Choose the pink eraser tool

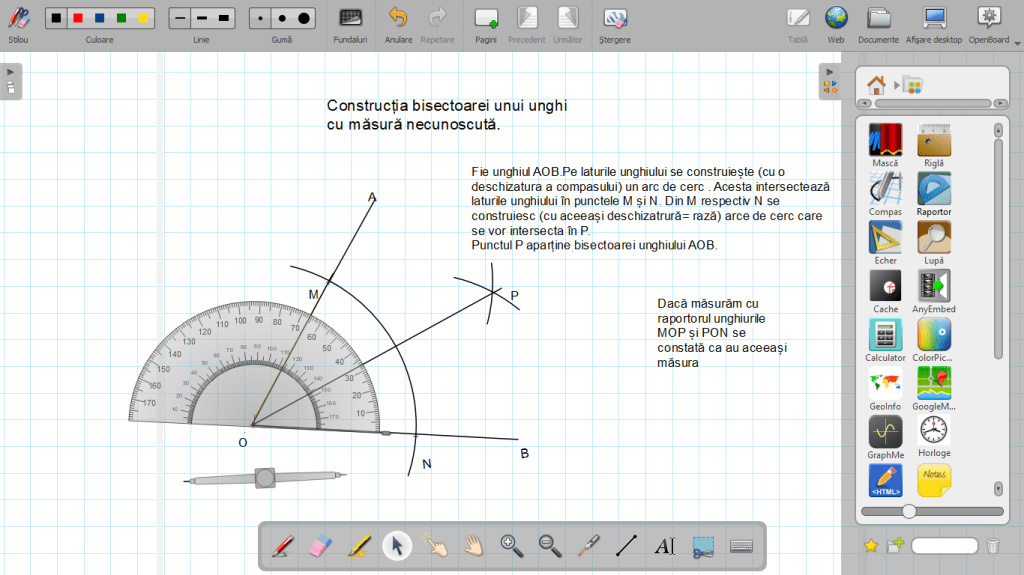(x=321, y=546)
